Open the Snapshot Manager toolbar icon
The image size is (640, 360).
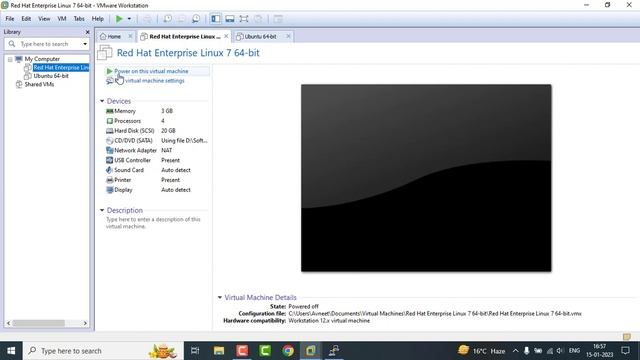tap(196, 19)
